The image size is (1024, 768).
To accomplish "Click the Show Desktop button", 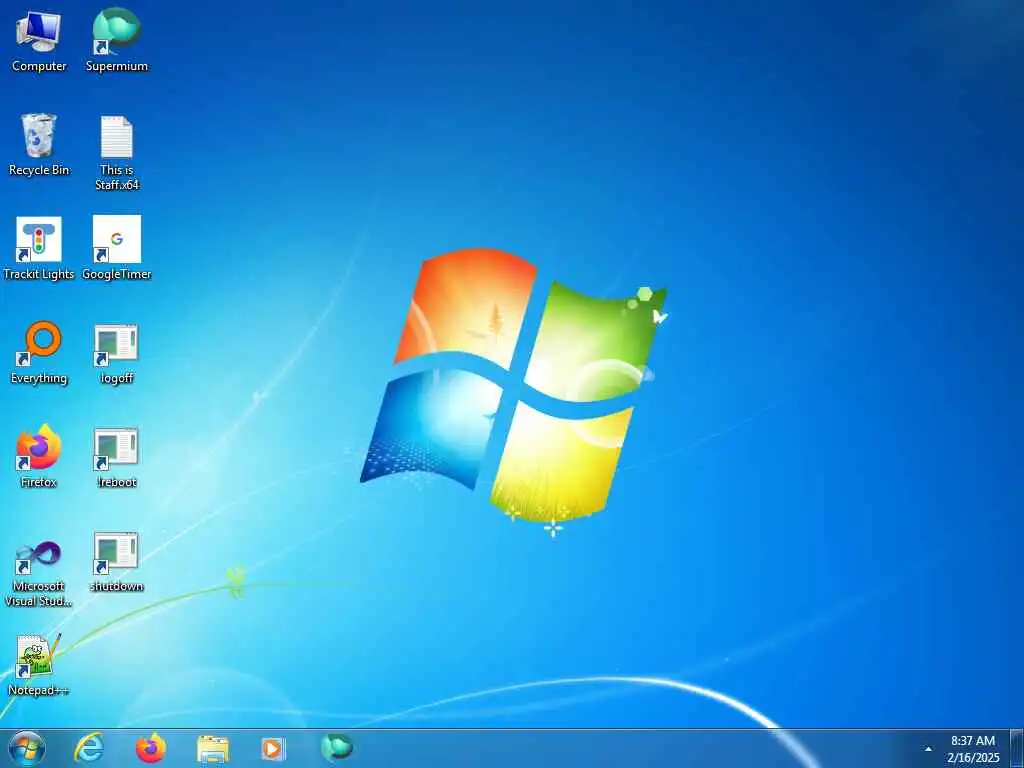I will tap(1017, 748).
